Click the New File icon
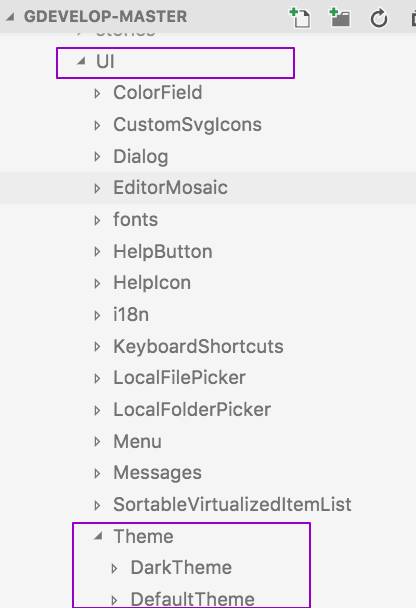Screen dimensions: 416x608 (x=300, y=17)
